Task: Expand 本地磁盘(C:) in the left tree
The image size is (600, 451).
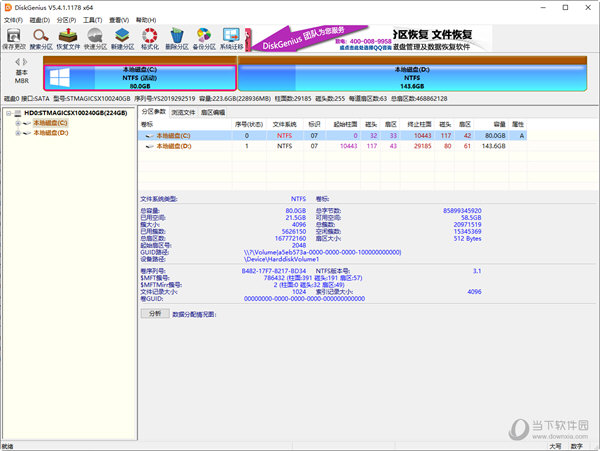Action: 17,123
